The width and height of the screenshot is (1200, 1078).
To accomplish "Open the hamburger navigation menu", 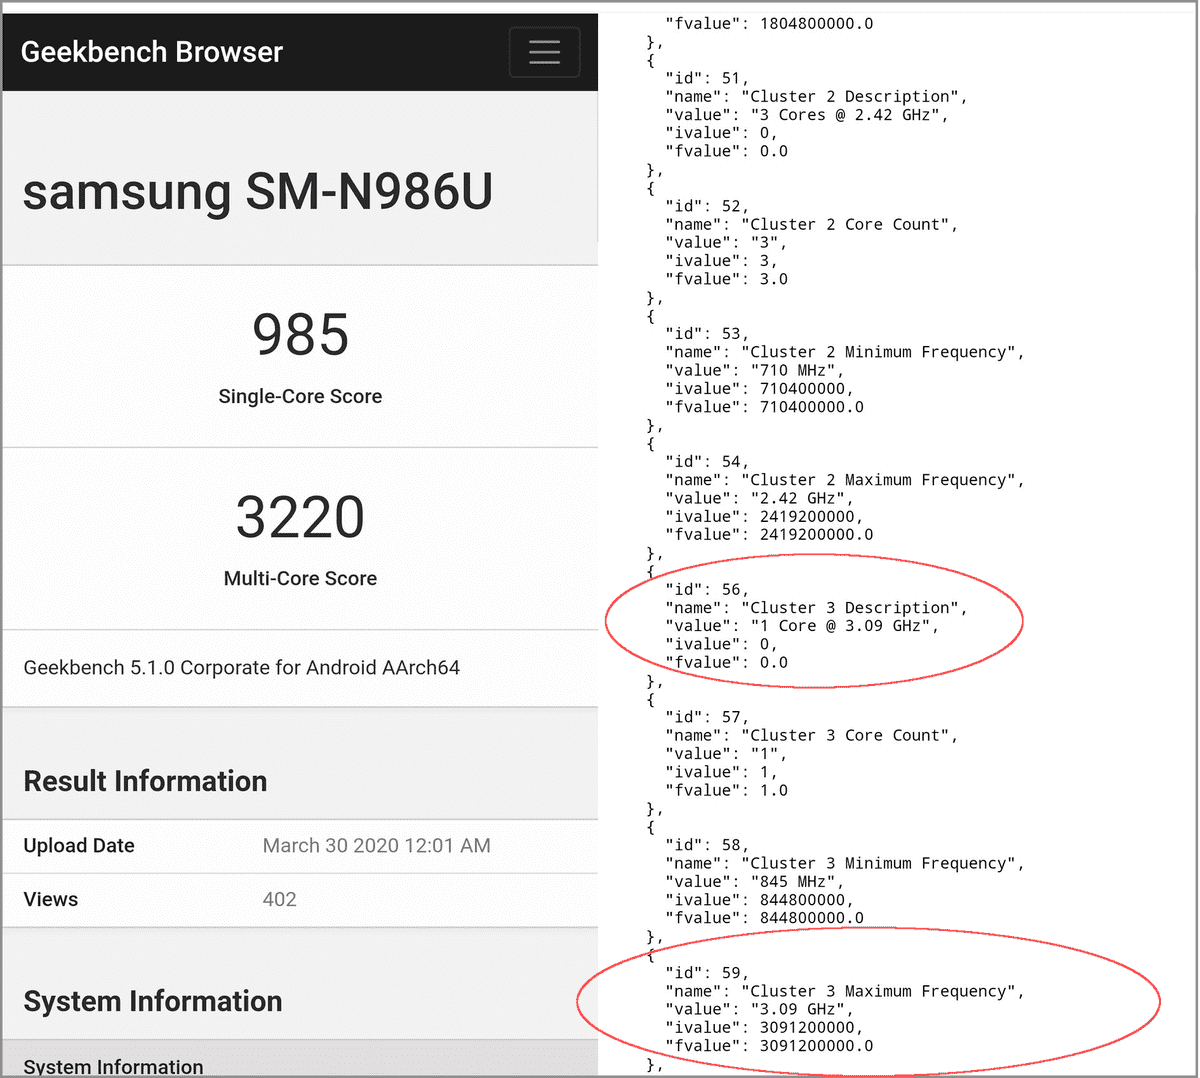I will (x=544, y=52).
